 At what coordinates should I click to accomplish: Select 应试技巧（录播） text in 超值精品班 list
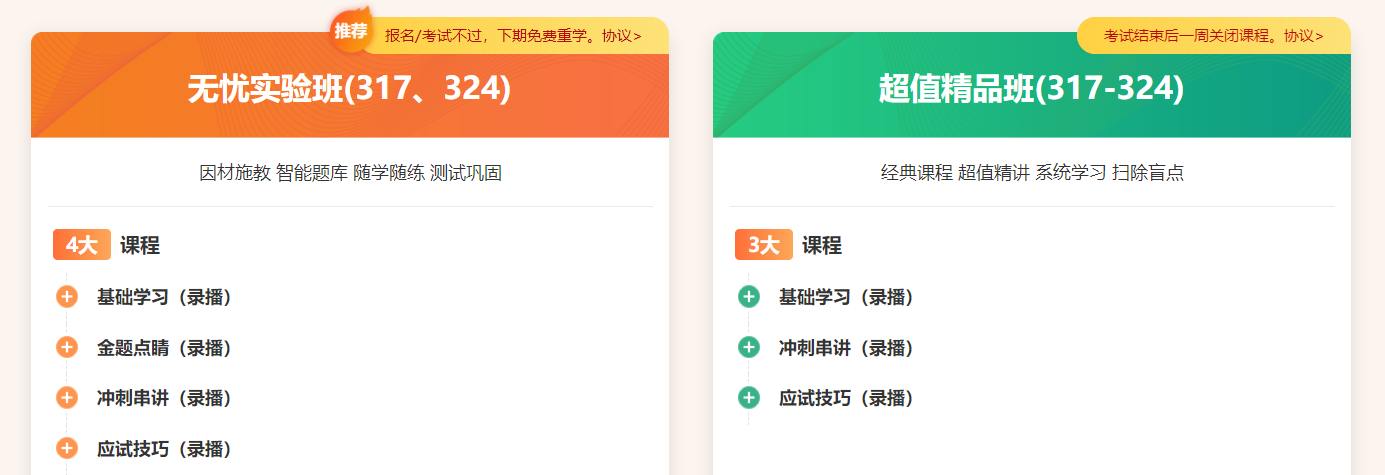coord(847,398)
